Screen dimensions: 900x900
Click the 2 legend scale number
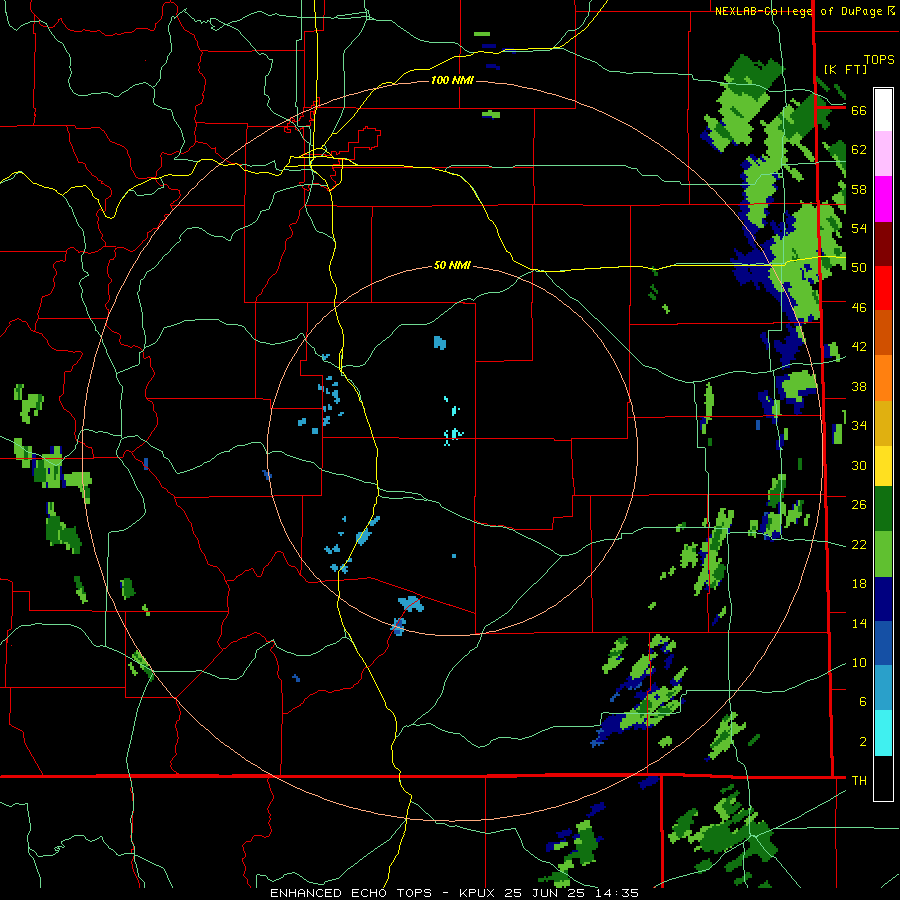[862, 741]
